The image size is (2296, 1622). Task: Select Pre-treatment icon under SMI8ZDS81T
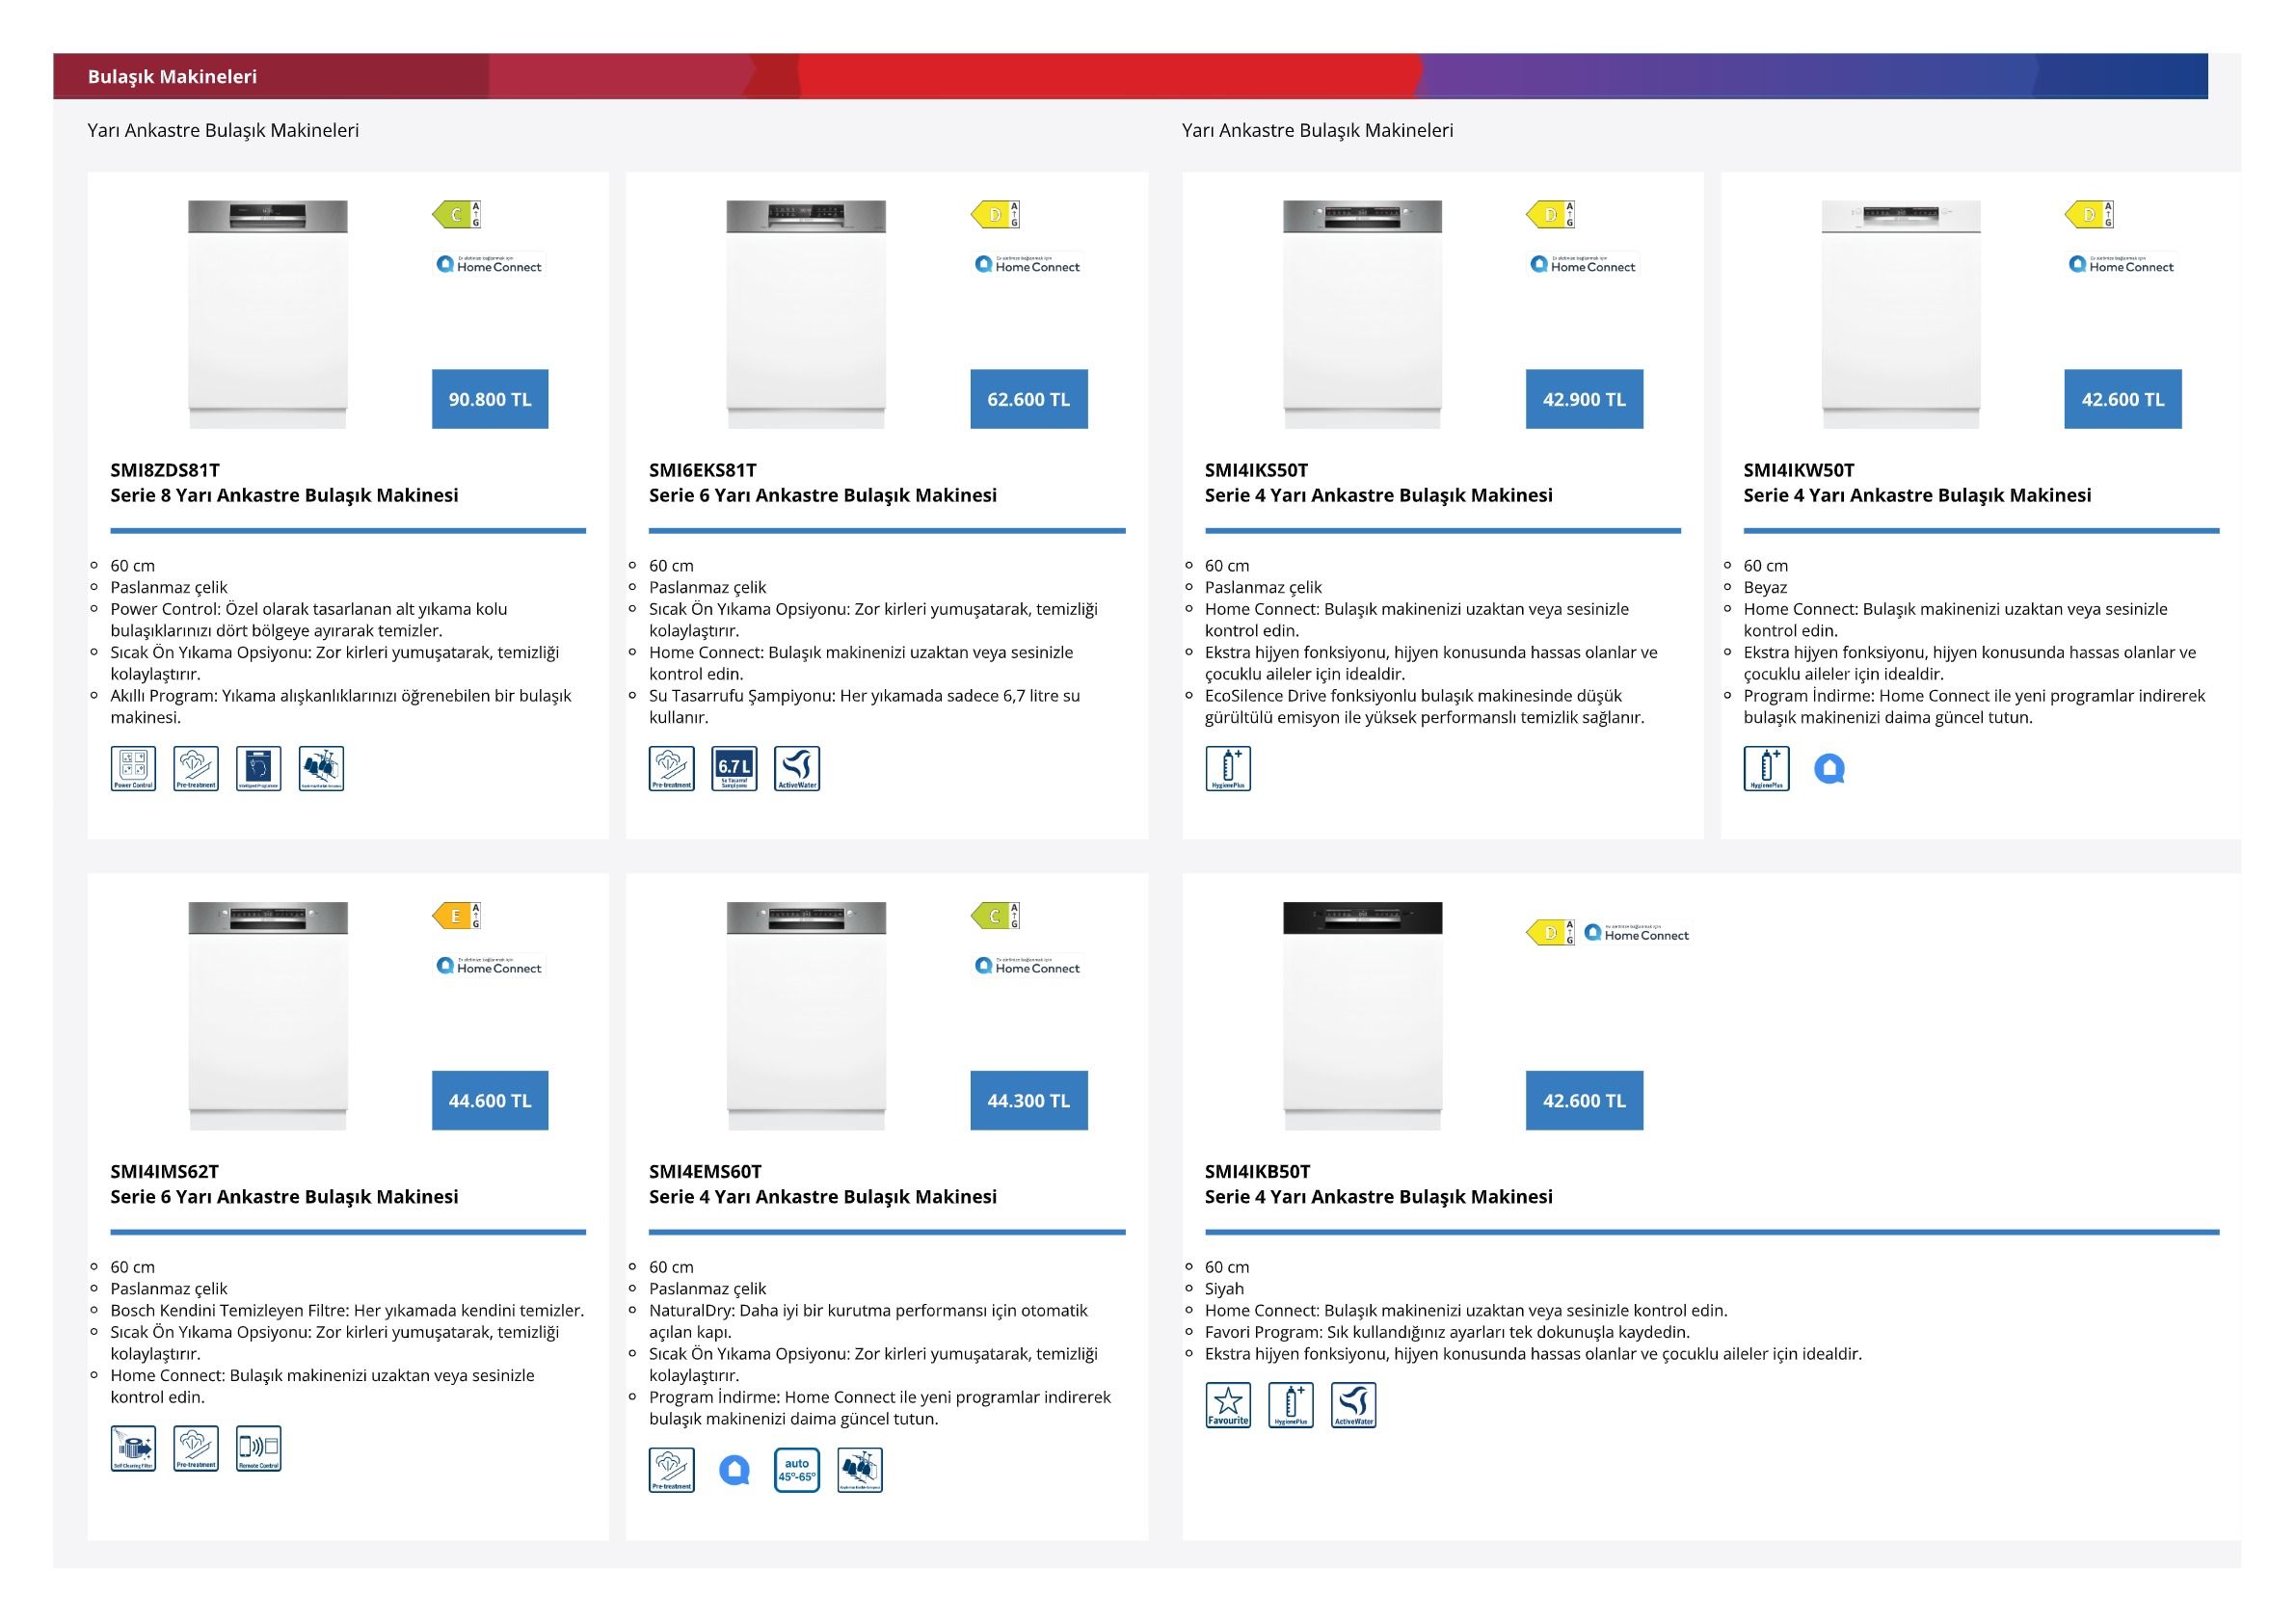tap(196, 768)
